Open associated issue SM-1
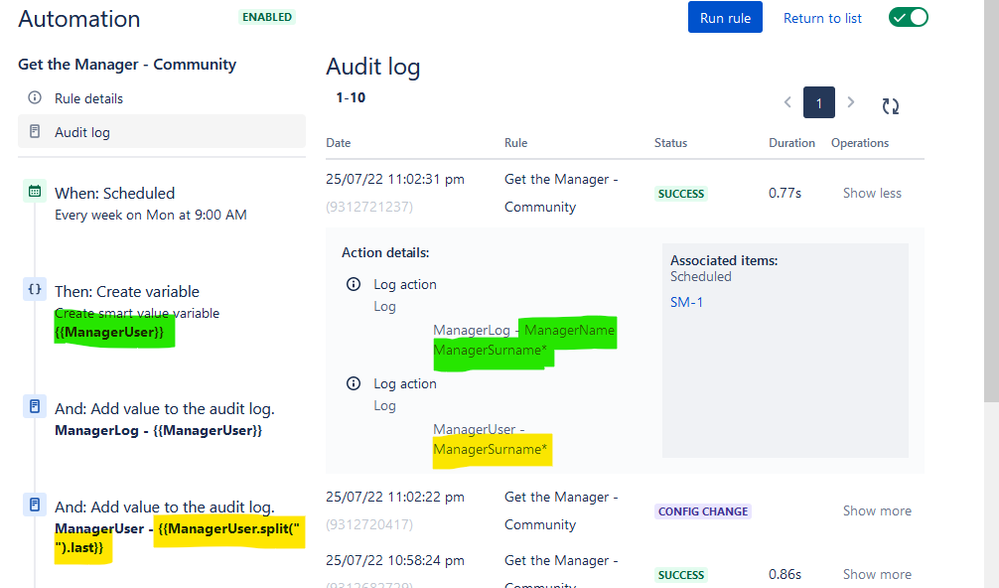Screen dimensions: 999x588 coord(686,302)
